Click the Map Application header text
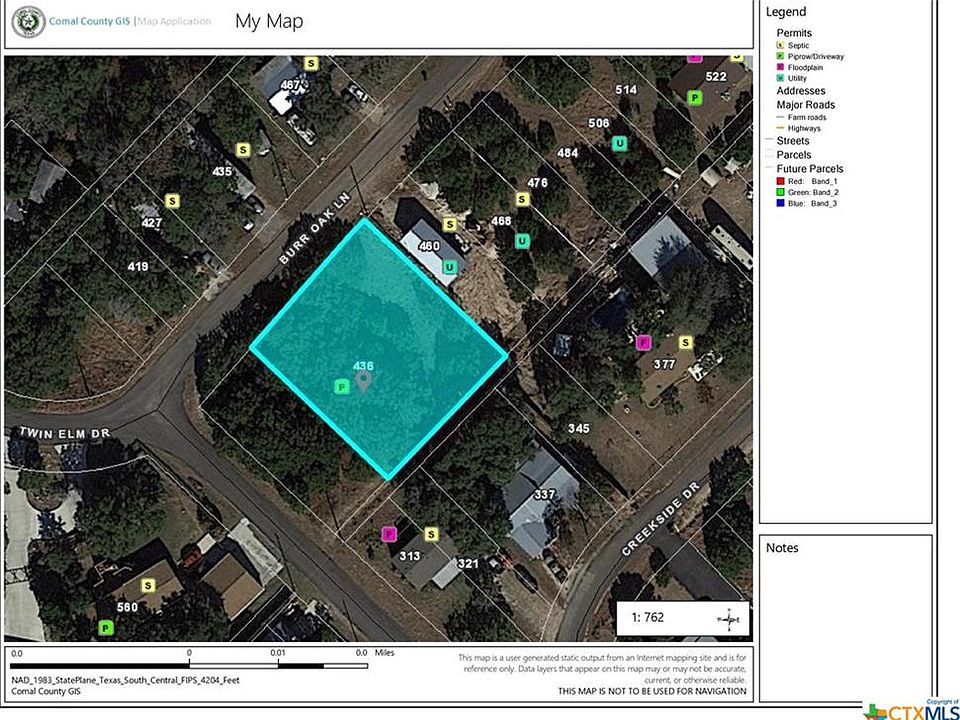960x720 pixels. 174,21
